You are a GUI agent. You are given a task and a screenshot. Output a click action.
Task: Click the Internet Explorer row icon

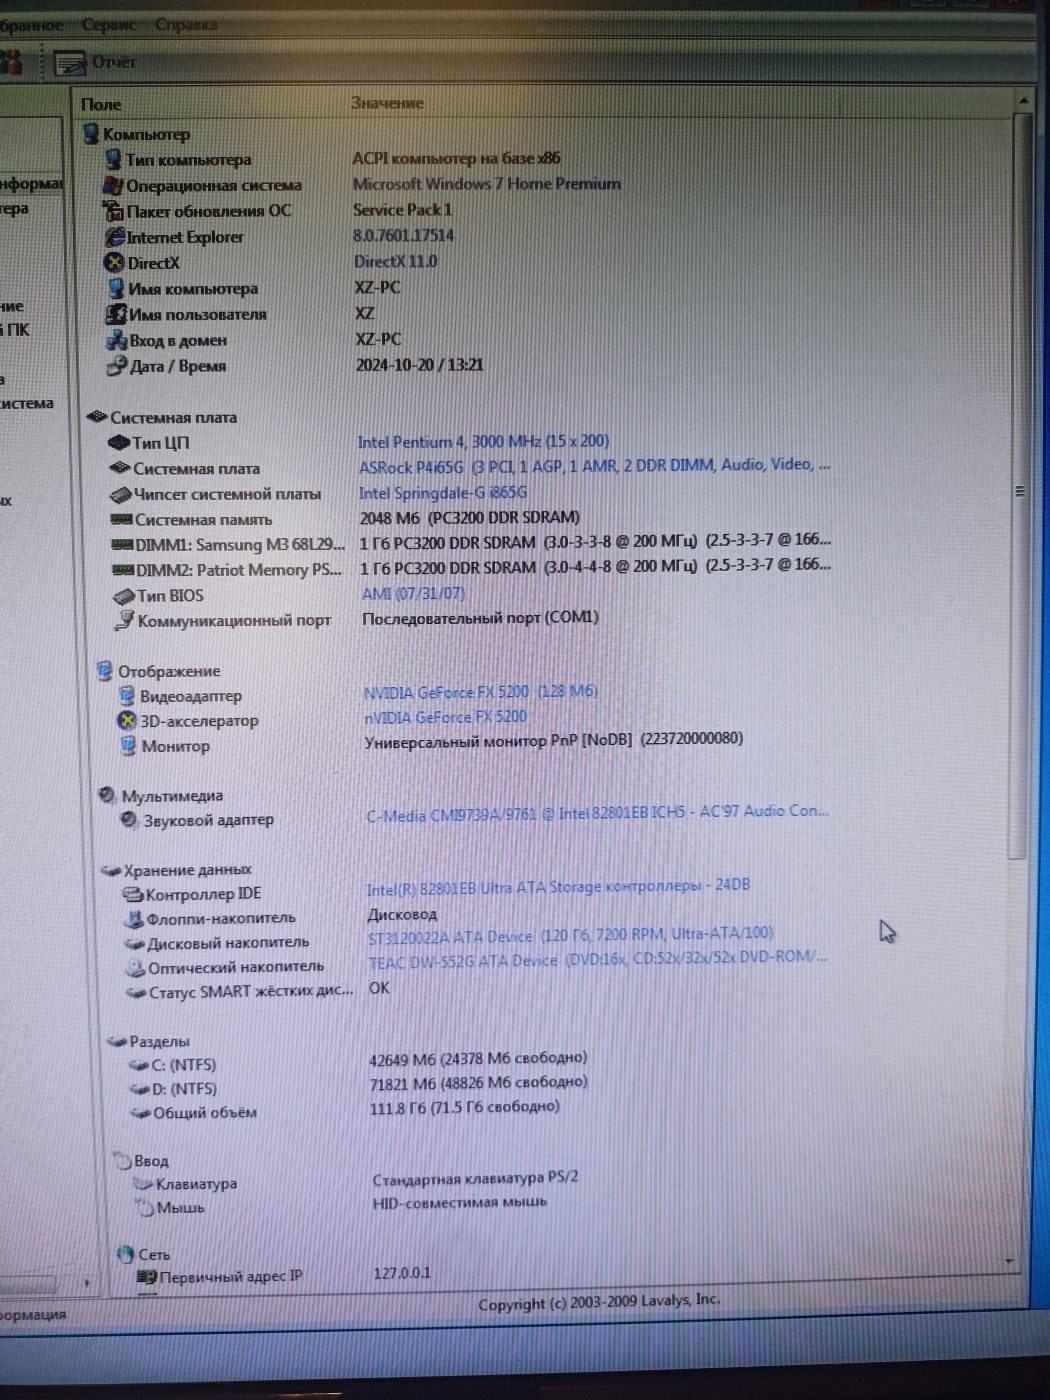(115, 237)
